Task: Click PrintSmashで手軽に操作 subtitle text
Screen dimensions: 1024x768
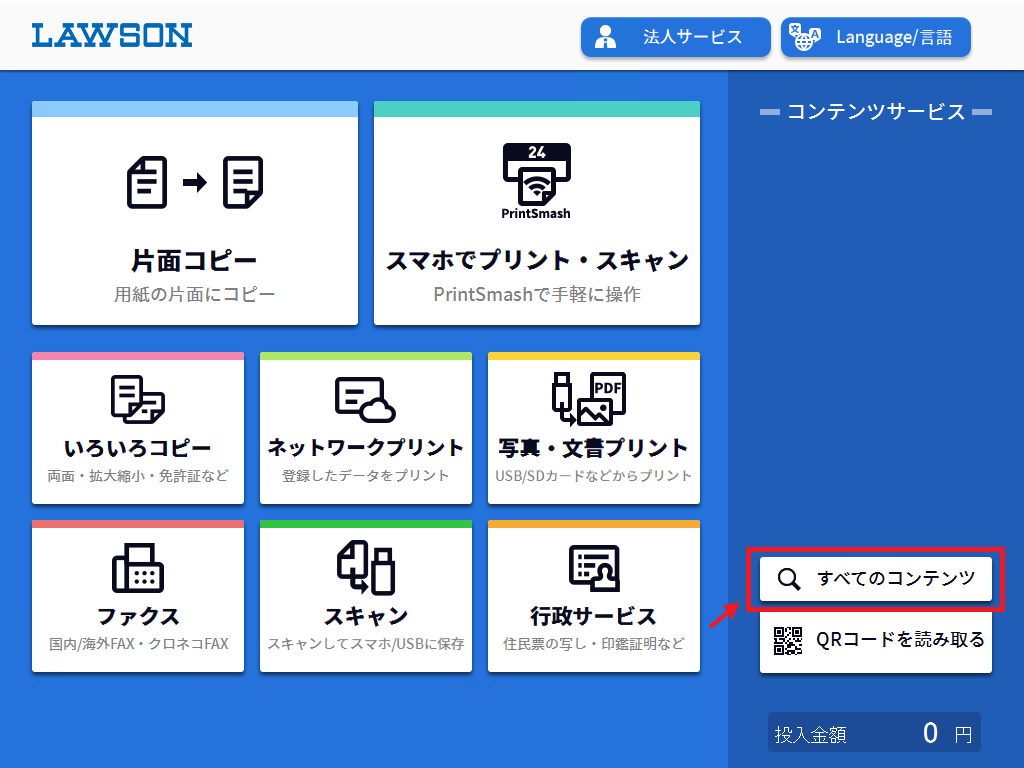Action: pyautogui.click(x=537, y=295)
